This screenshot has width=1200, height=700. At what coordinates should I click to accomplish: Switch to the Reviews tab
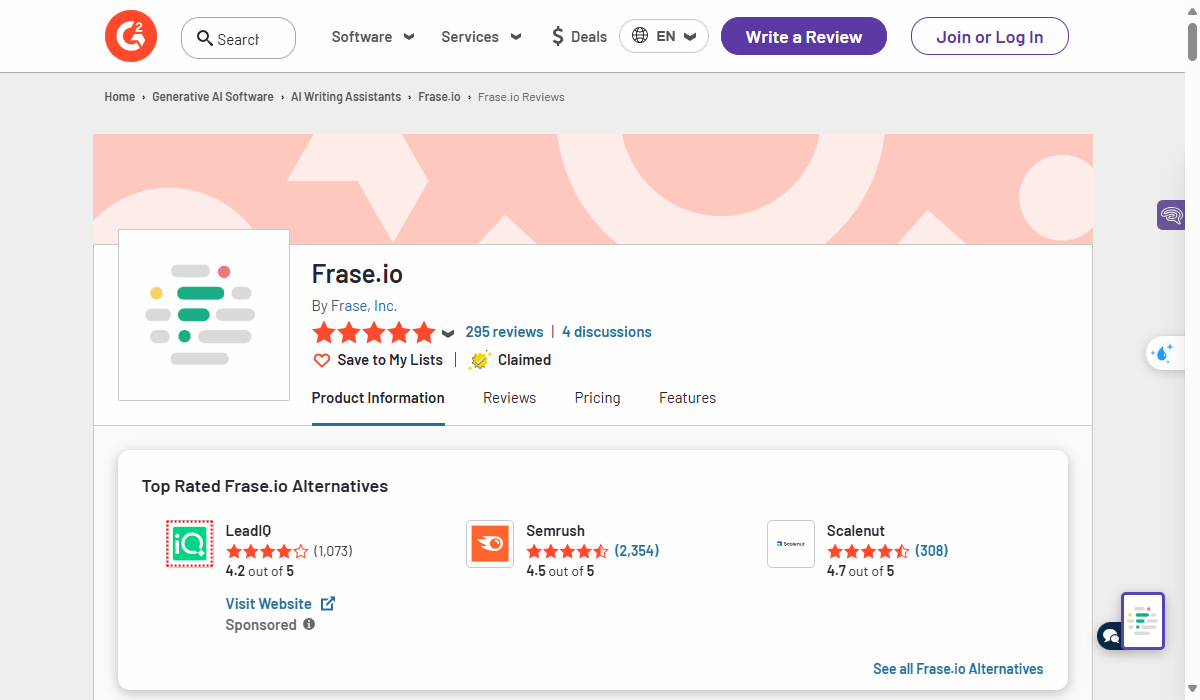pyautogui.click(x=509, y=398)
